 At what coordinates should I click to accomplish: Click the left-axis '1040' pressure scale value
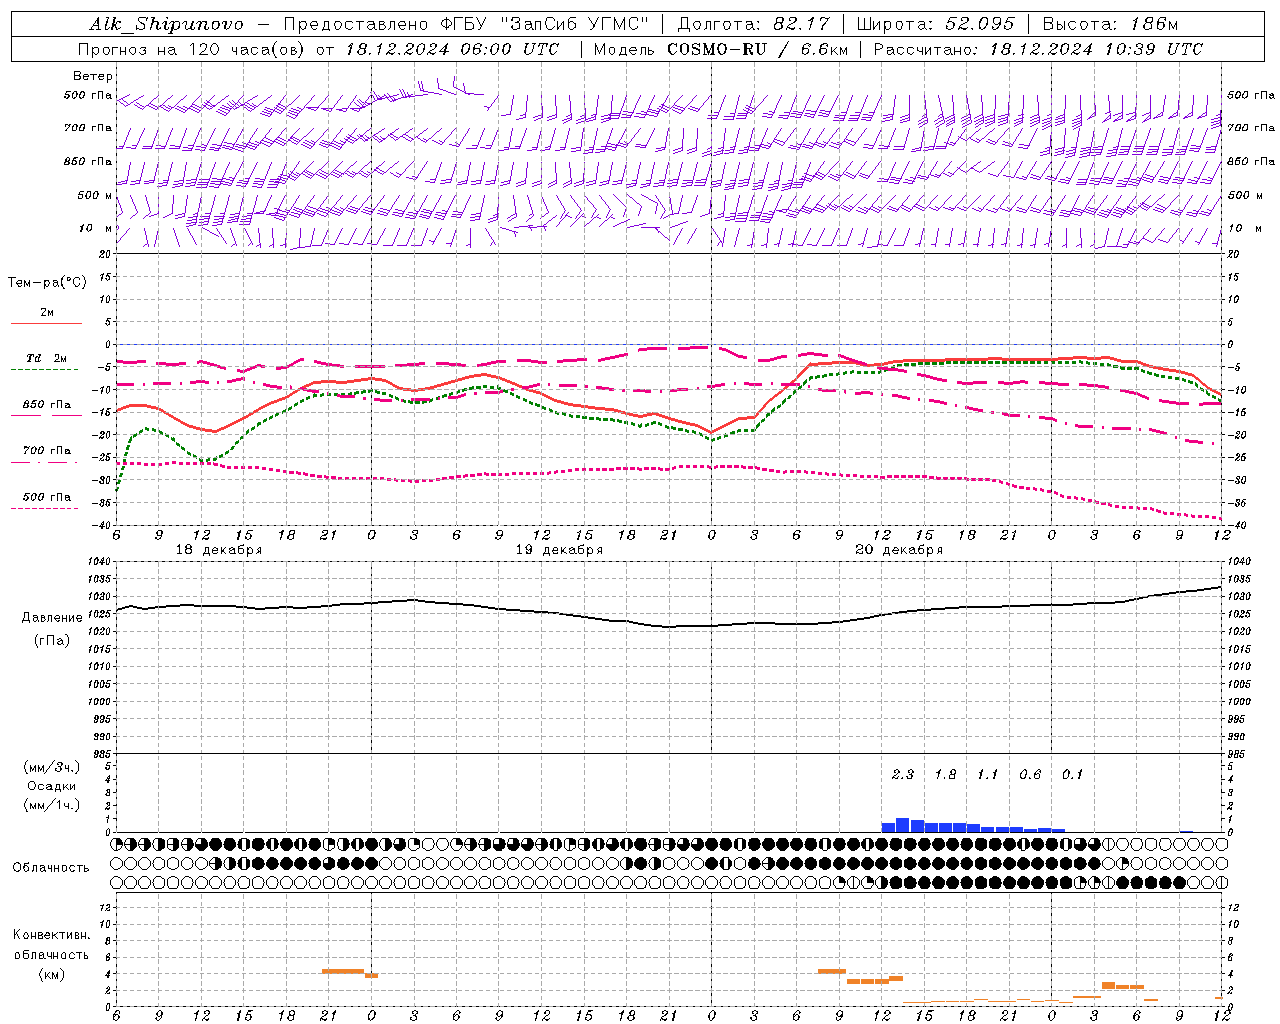(101, 562)
